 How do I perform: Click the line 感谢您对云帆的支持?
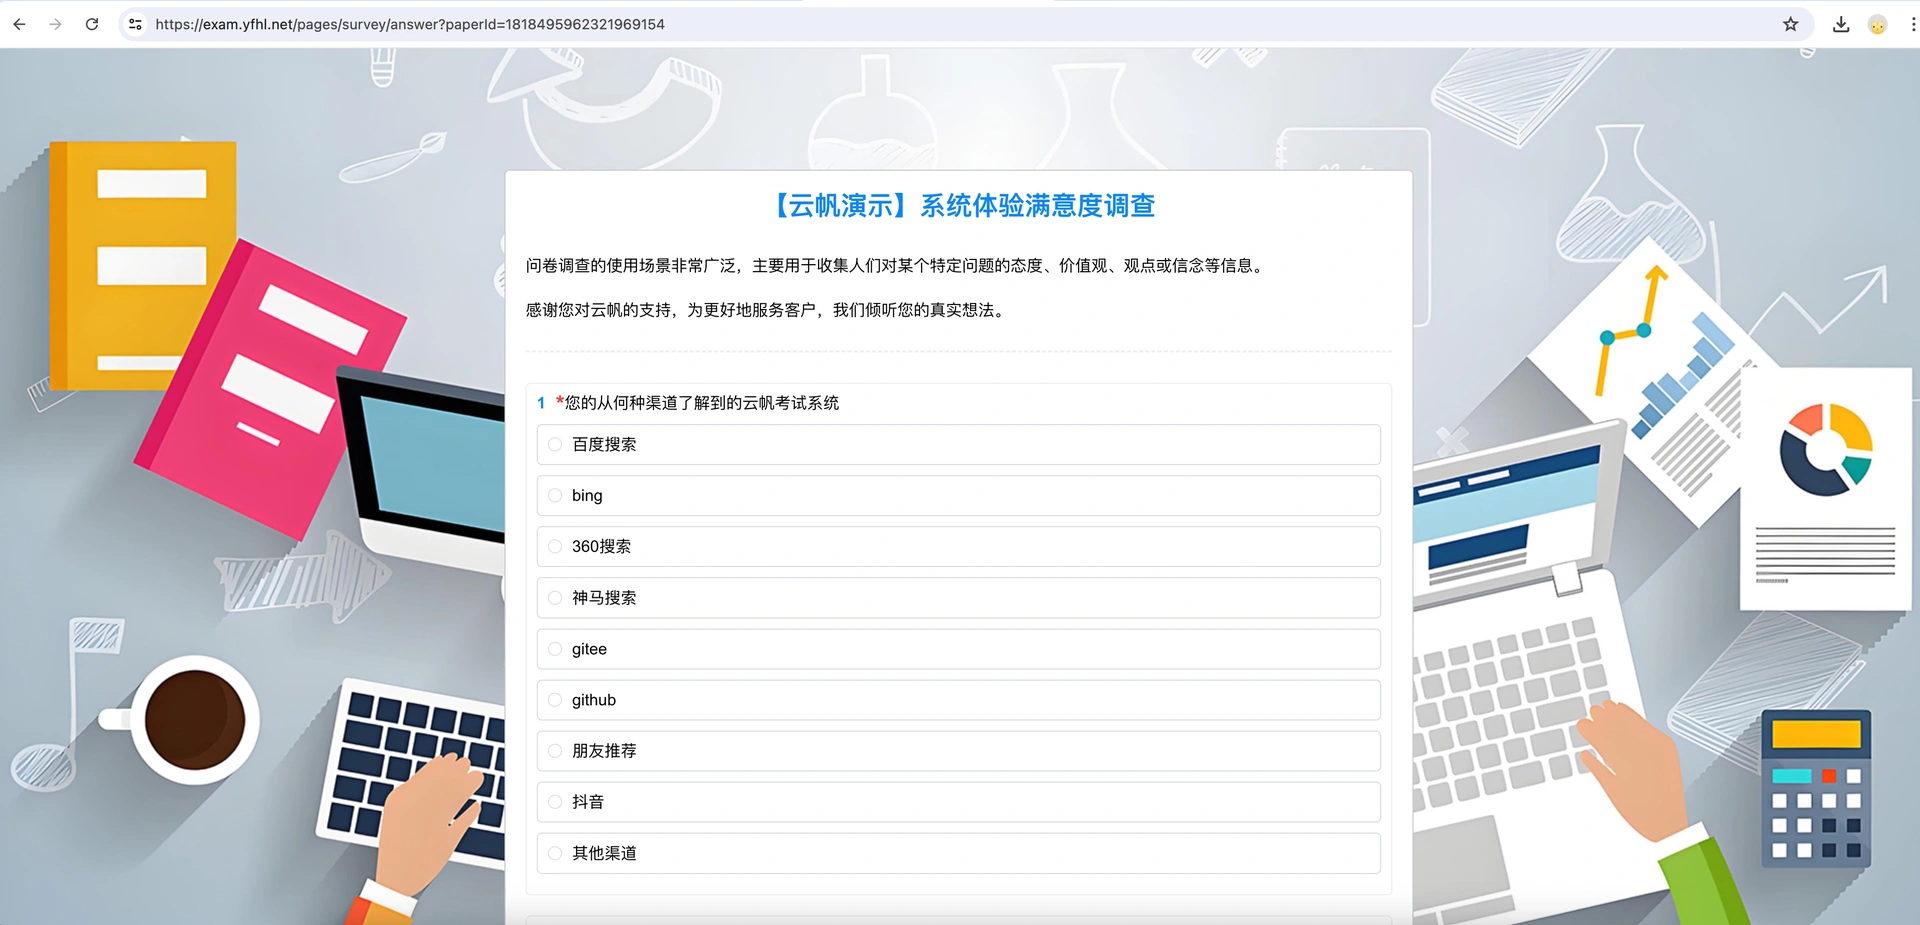[766, 310]
